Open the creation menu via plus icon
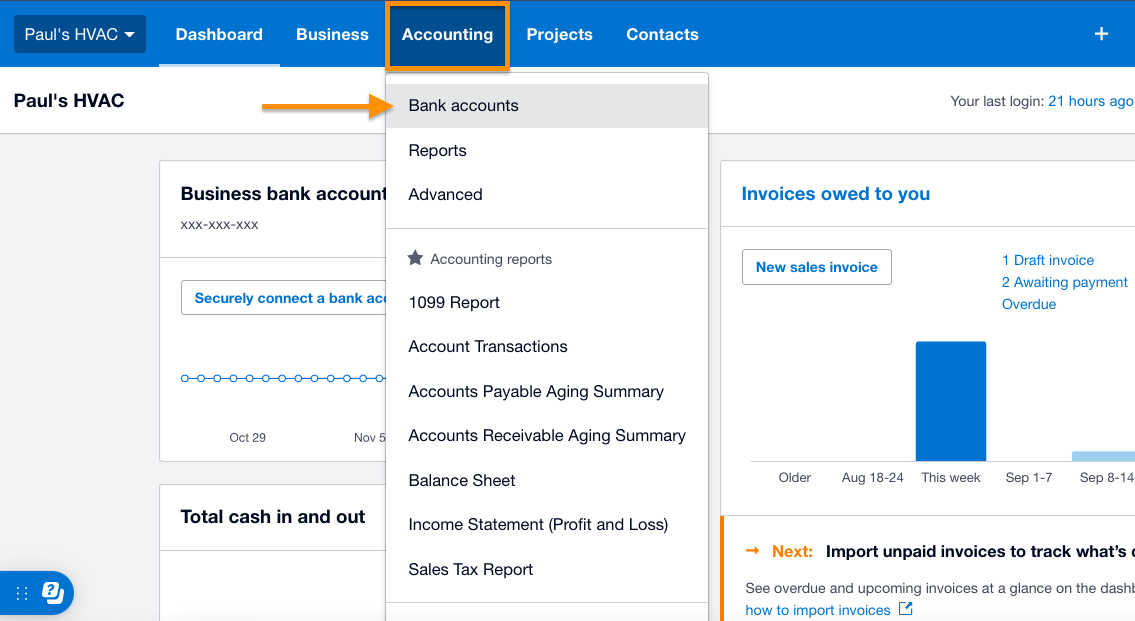The height and width of the screenshot is (621, 1135). pos(1100,33)
